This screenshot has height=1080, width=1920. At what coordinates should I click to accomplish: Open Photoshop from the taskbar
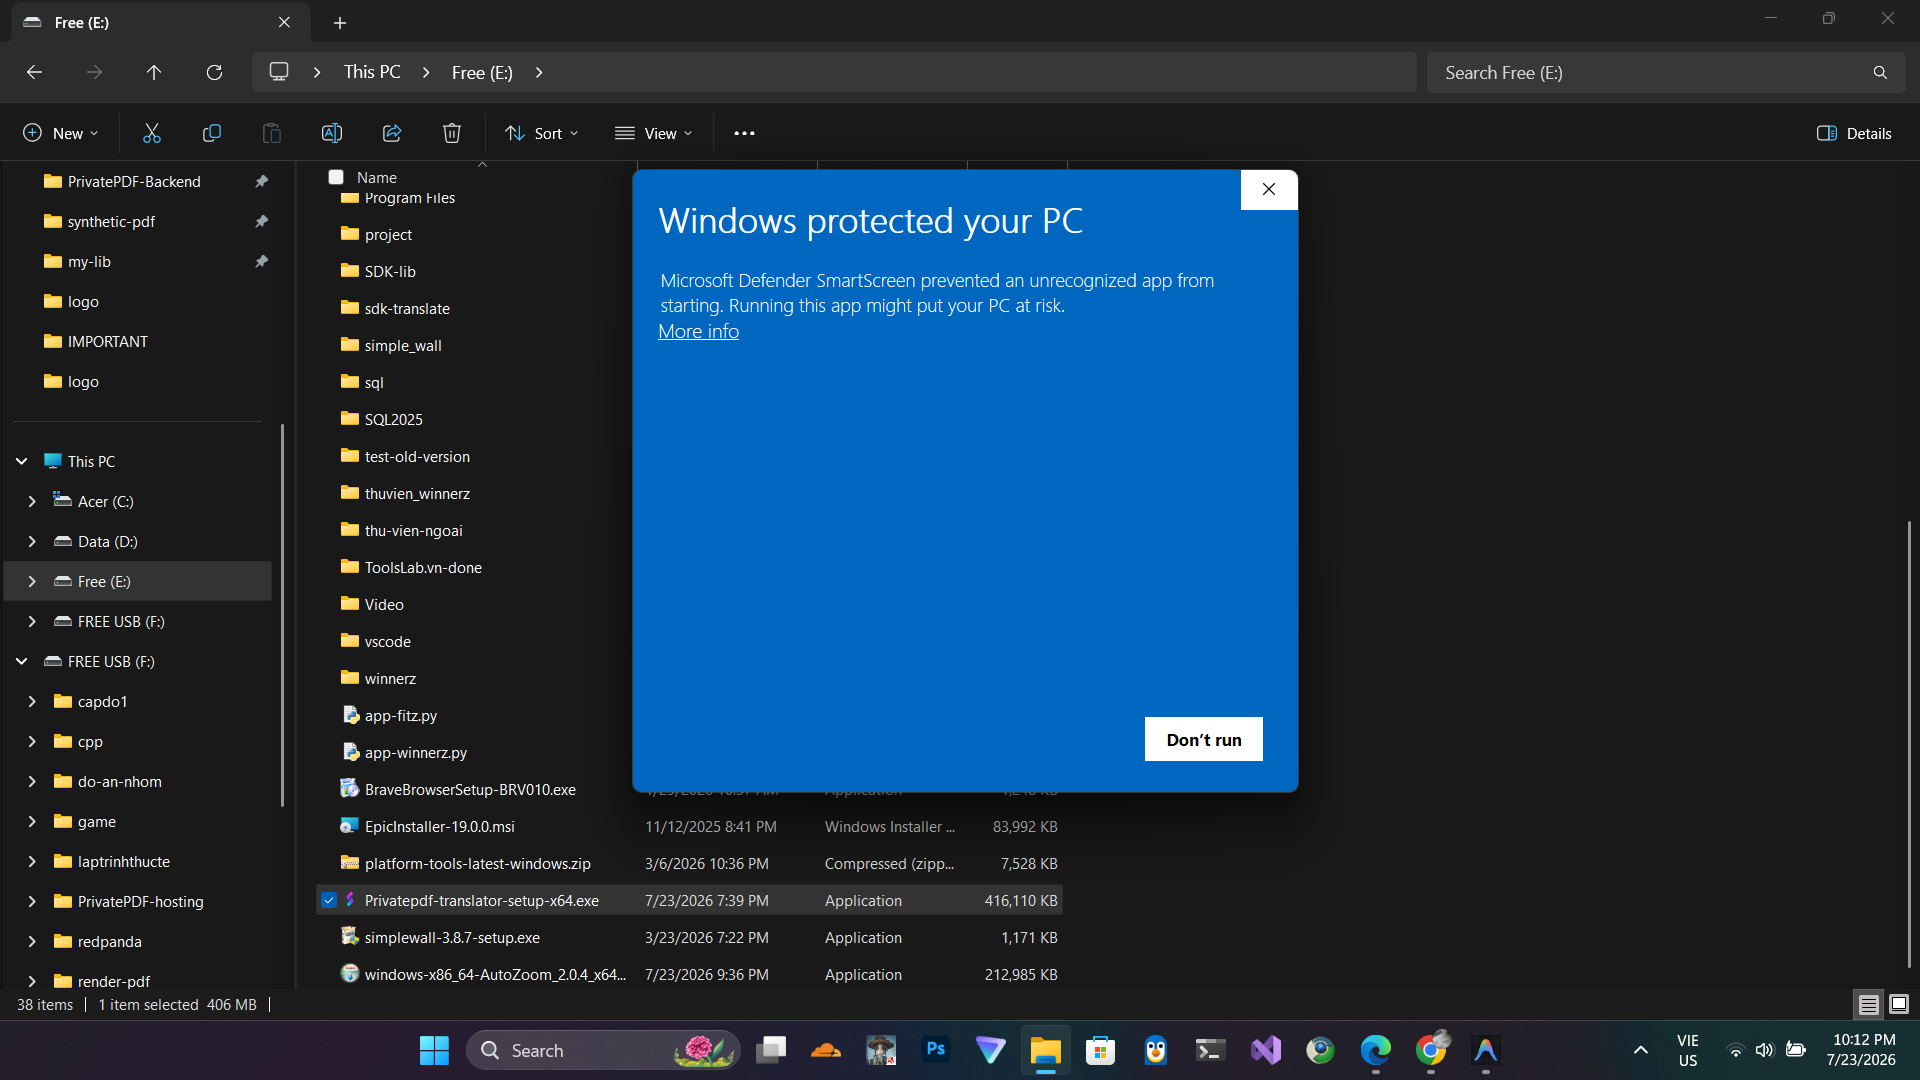(x=936, y=1050)
